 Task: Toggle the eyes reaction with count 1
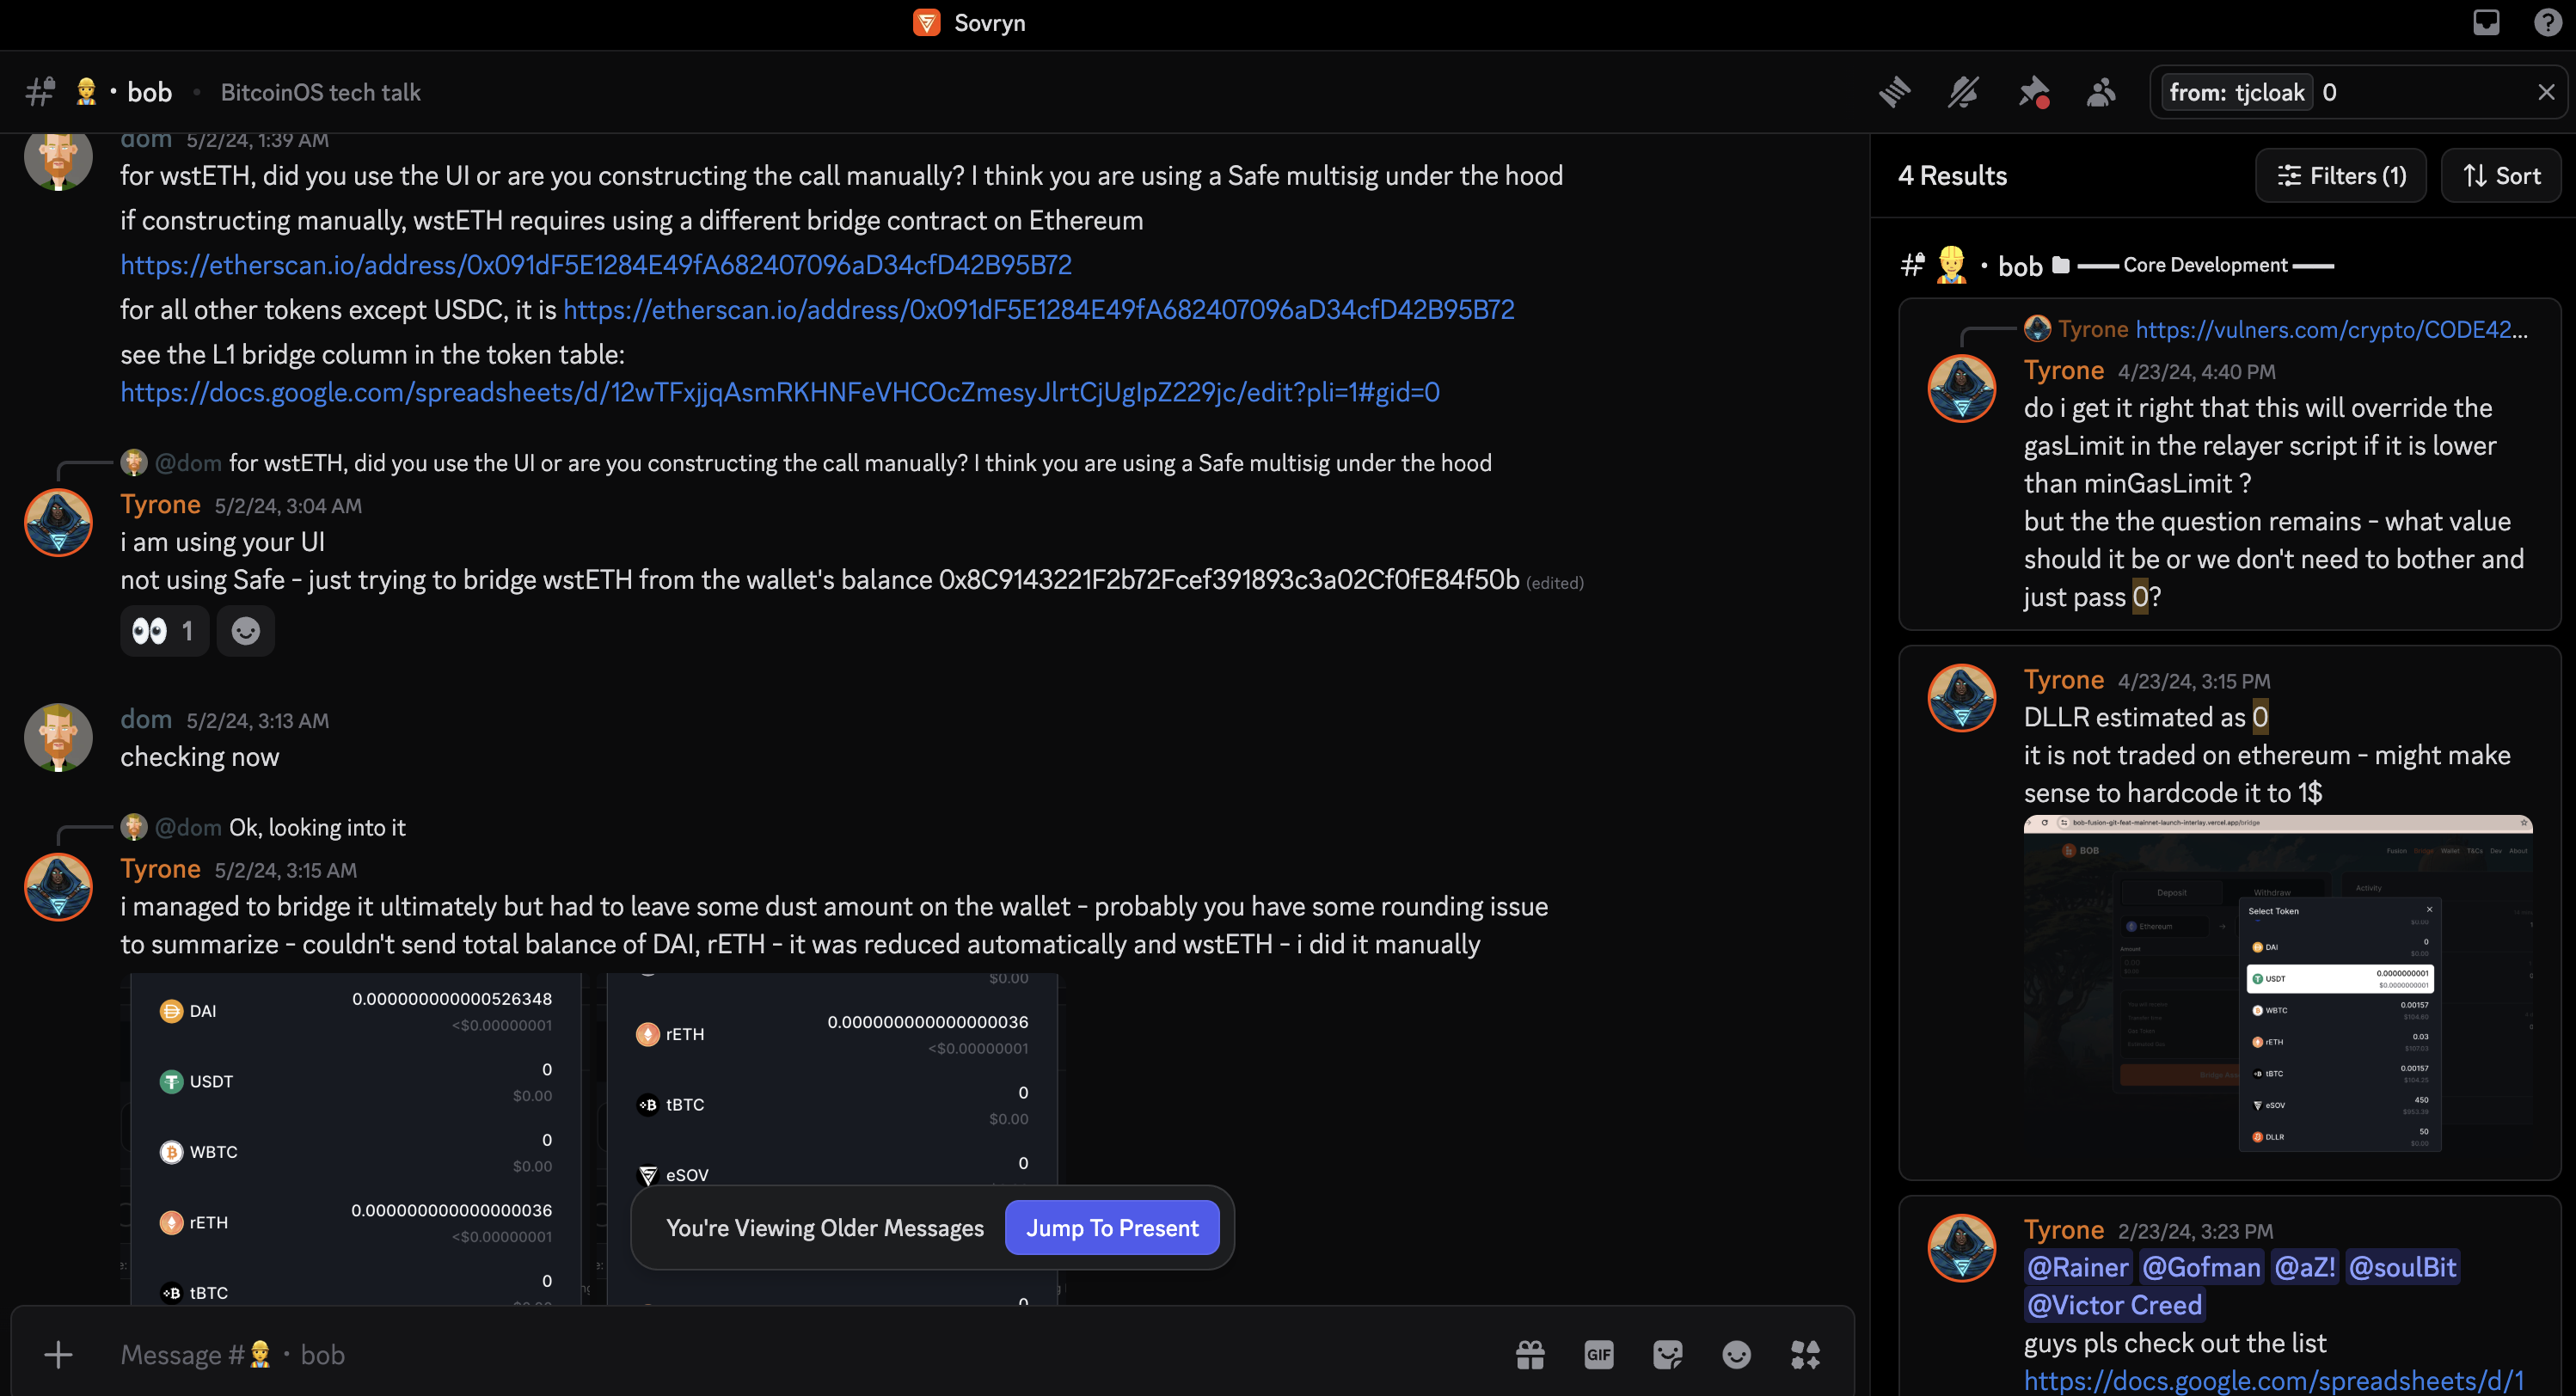point(164,631)
